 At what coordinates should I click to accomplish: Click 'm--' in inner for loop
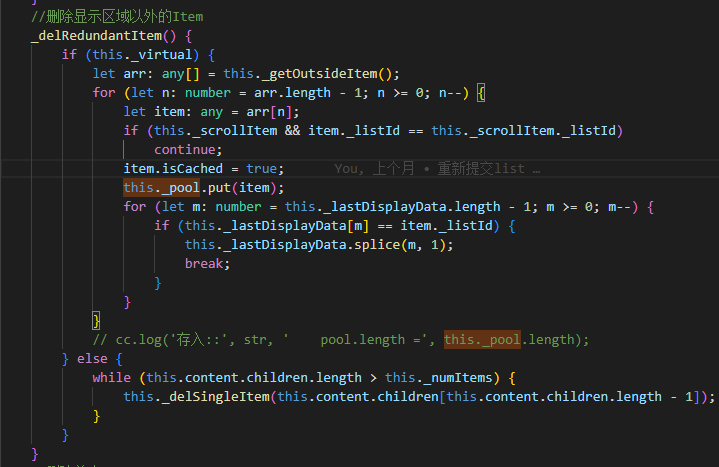pos(619,207)
